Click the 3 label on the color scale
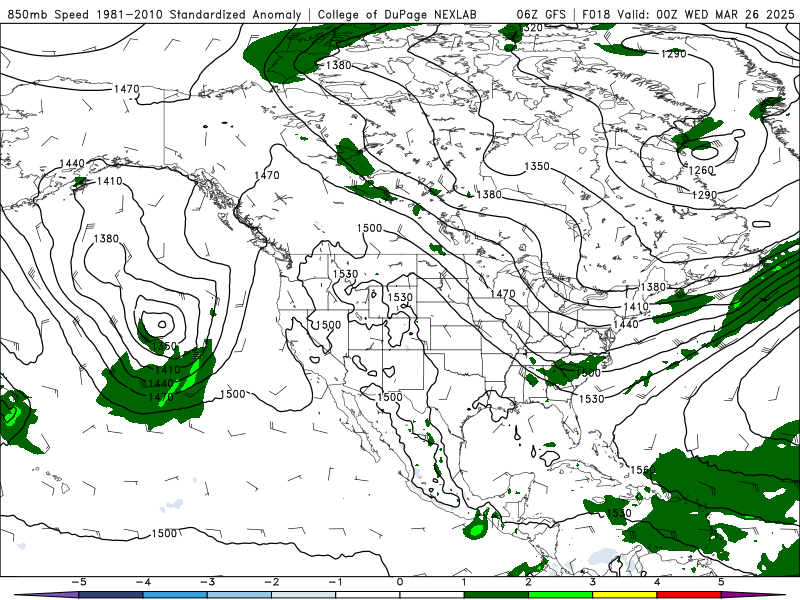Screen dimensions: 800x600 point(593,582)
